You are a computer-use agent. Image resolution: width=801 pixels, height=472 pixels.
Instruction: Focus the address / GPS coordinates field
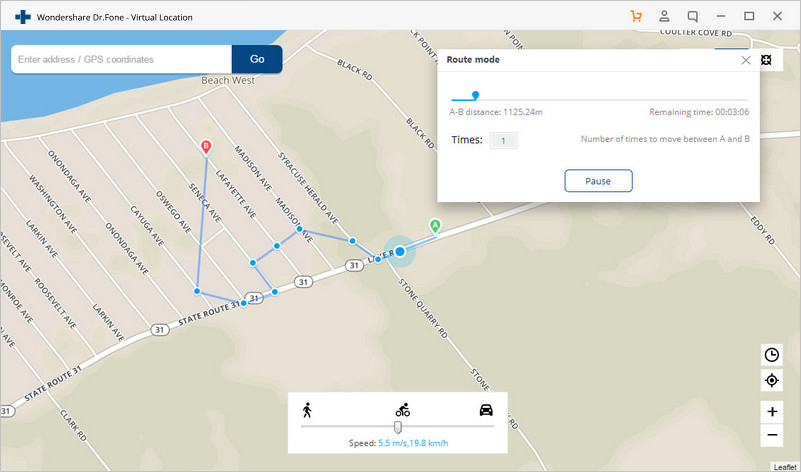(122, 59)
